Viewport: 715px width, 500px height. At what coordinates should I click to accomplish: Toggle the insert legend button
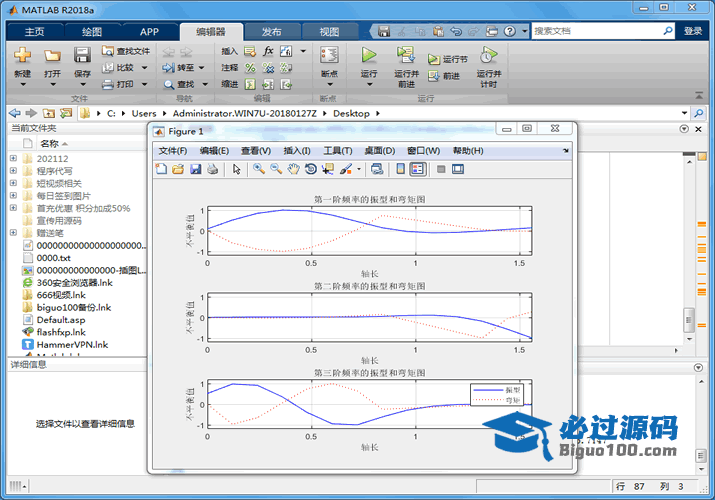coord(418,169)
